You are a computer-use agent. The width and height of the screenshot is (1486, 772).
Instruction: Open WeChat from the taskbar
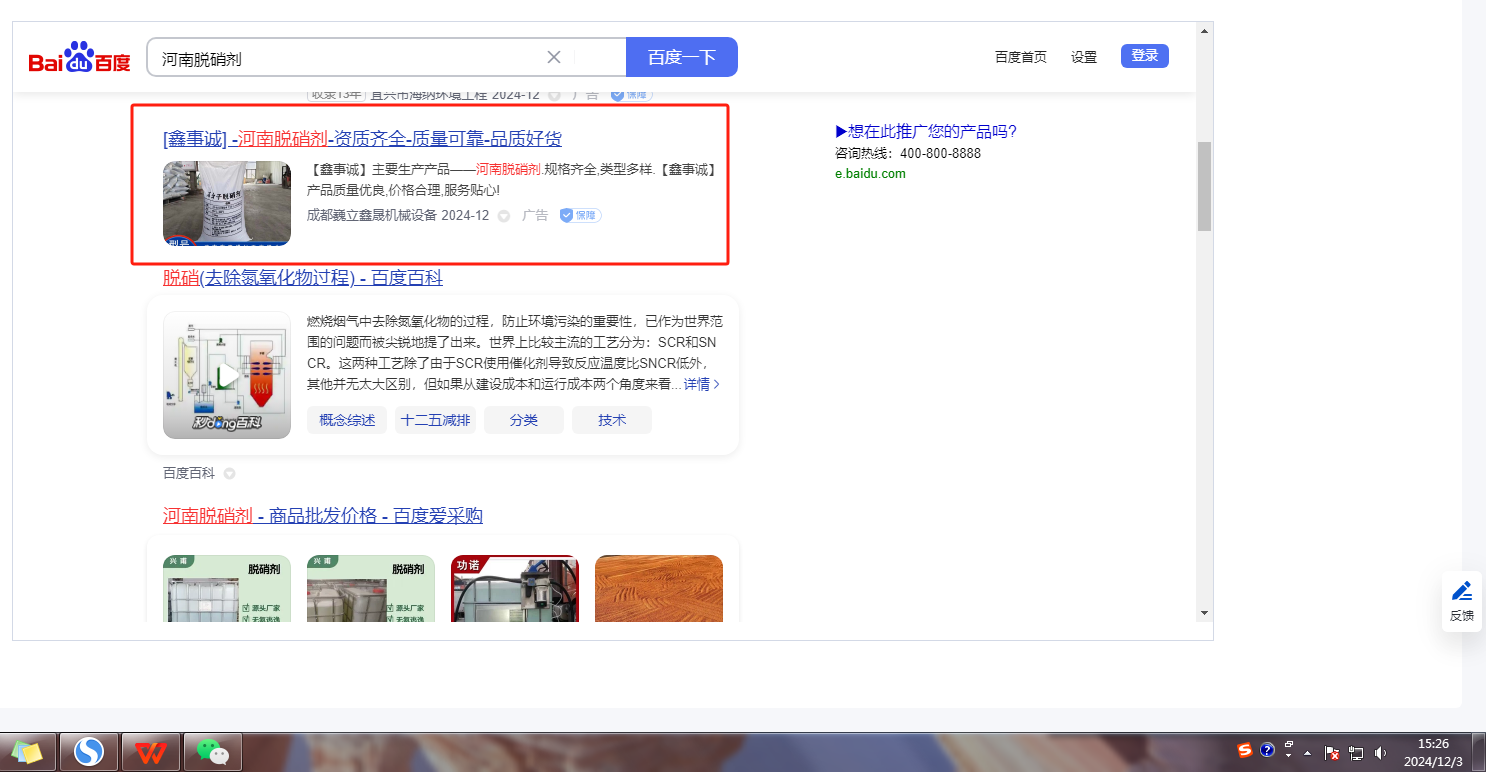[212, 751]
